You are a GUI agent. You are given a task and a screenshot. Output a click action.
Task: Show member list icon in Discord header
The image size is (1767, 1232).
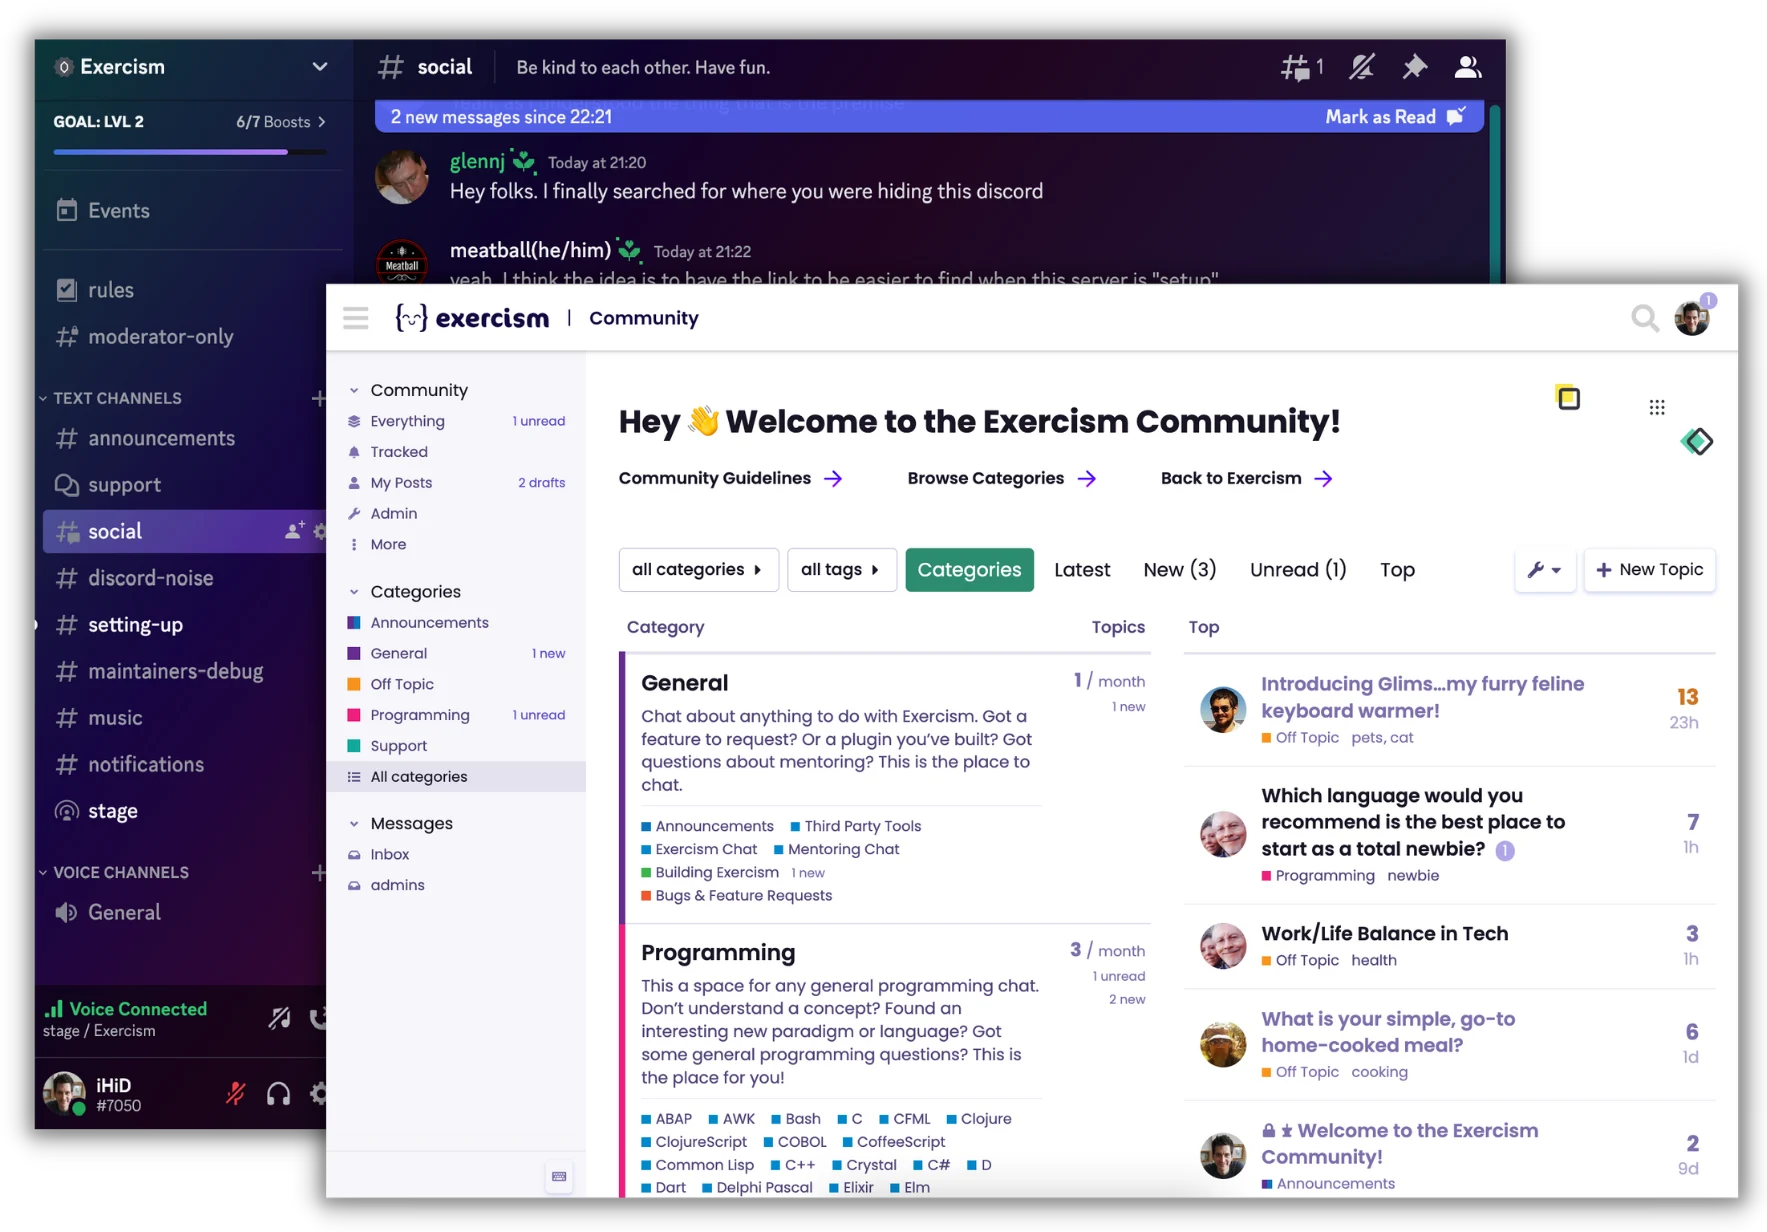pyautogui.click(x=1467, y=67)
